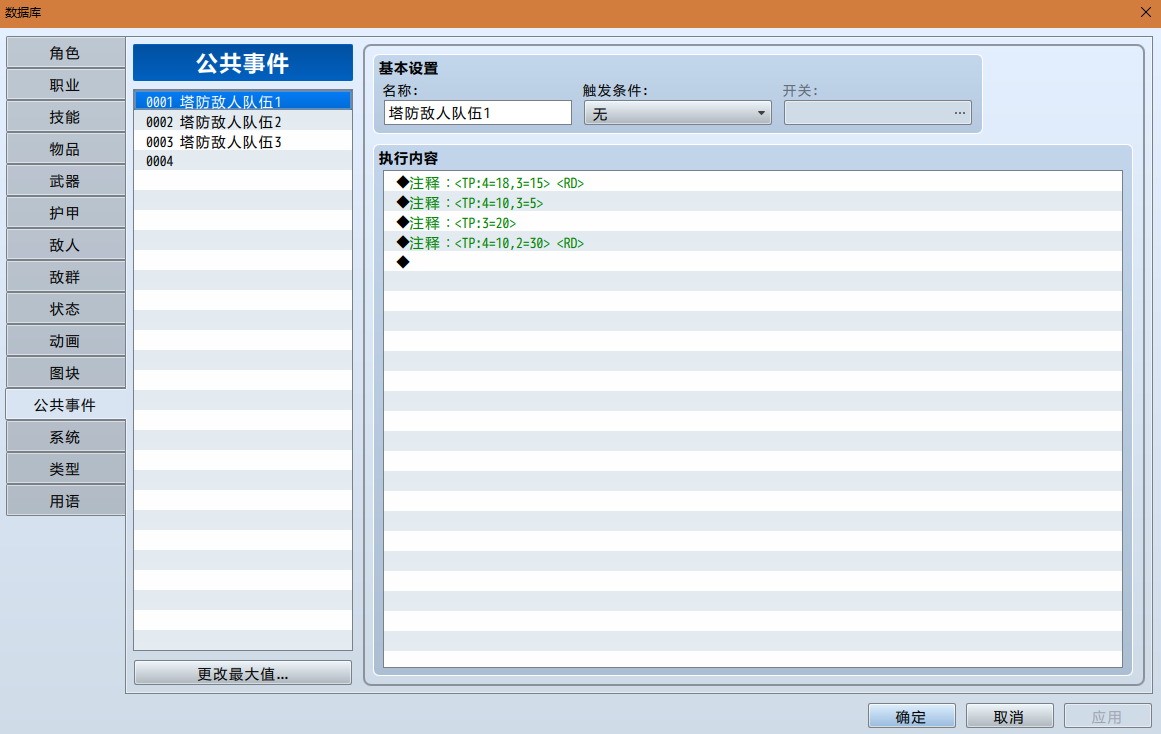Select the 公共事件 tab

pos(65,405)
